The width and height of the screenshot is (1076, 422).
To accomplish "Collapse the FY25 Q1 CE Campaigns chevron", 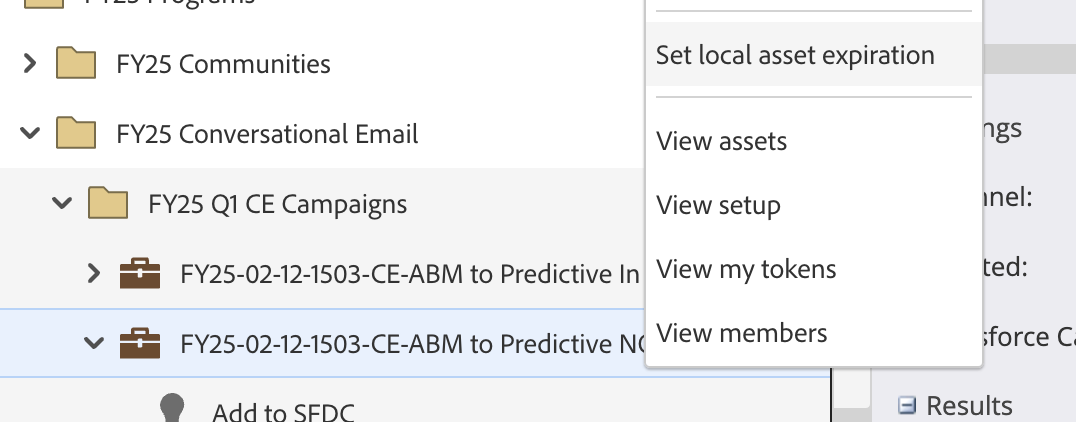I will pyautogui.click(x=62, y=203).
